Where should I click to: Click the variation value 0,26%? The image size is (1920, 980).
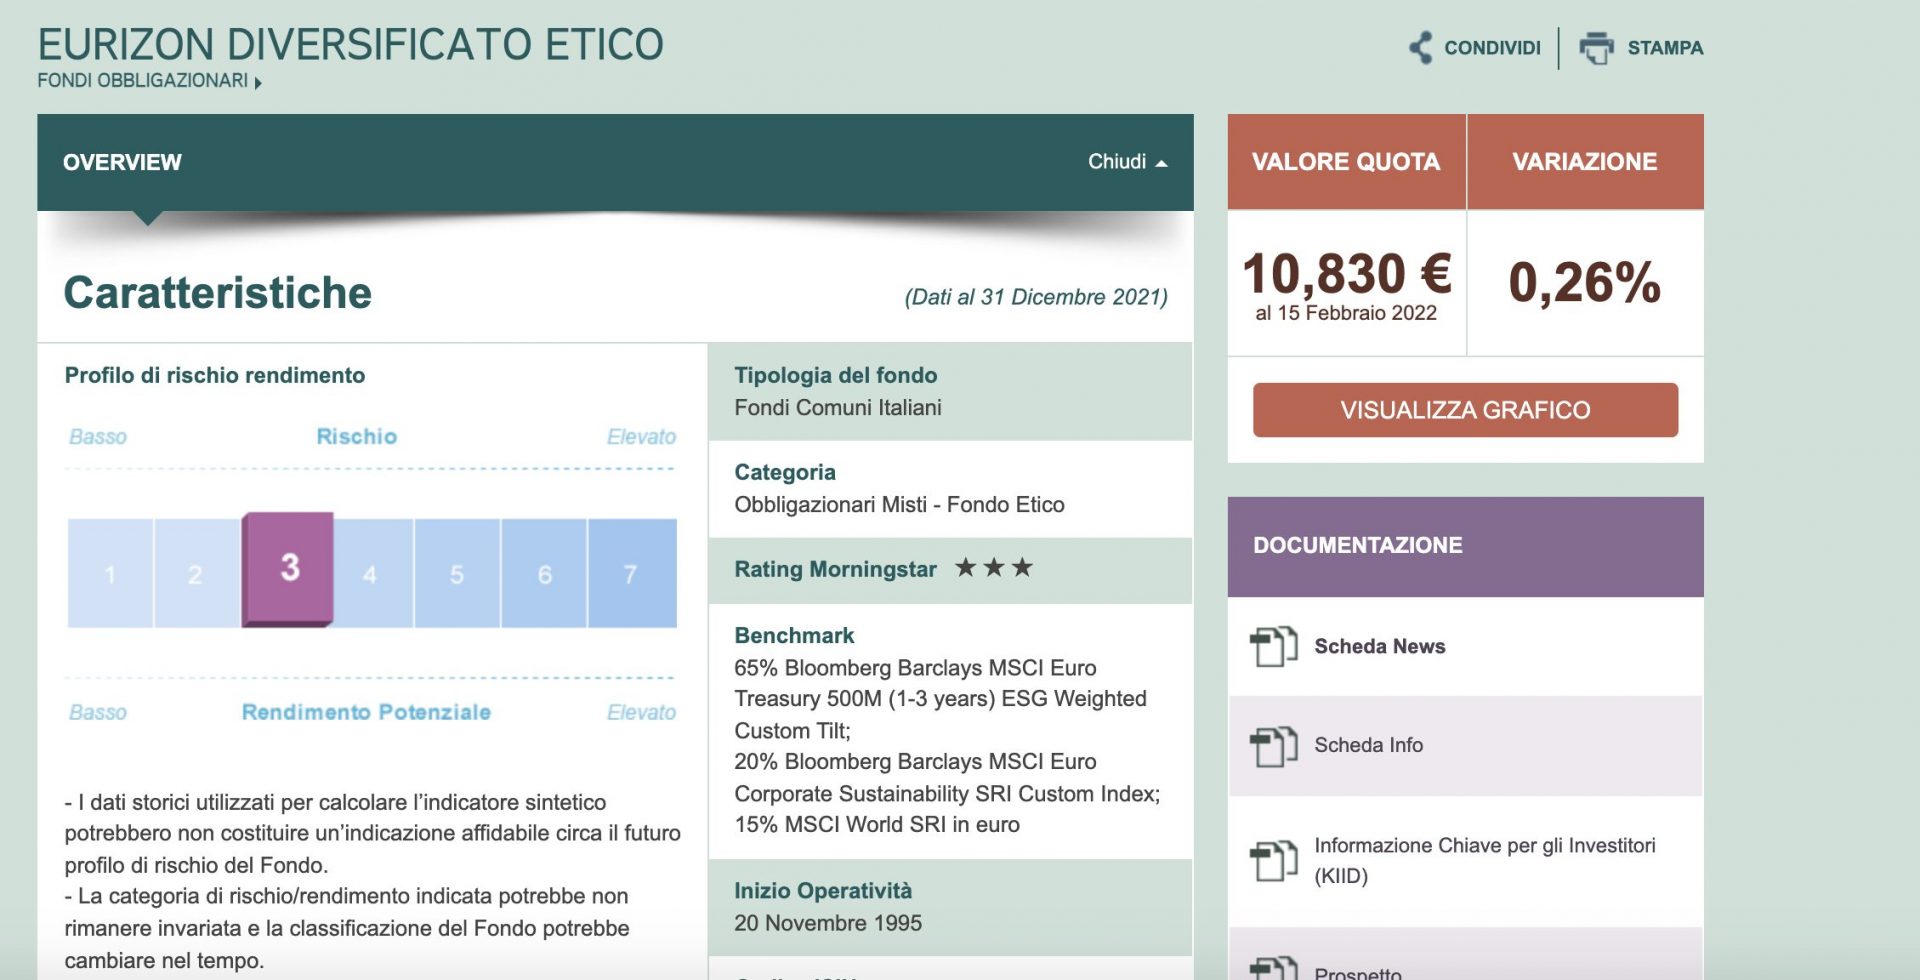(1584, 282)
